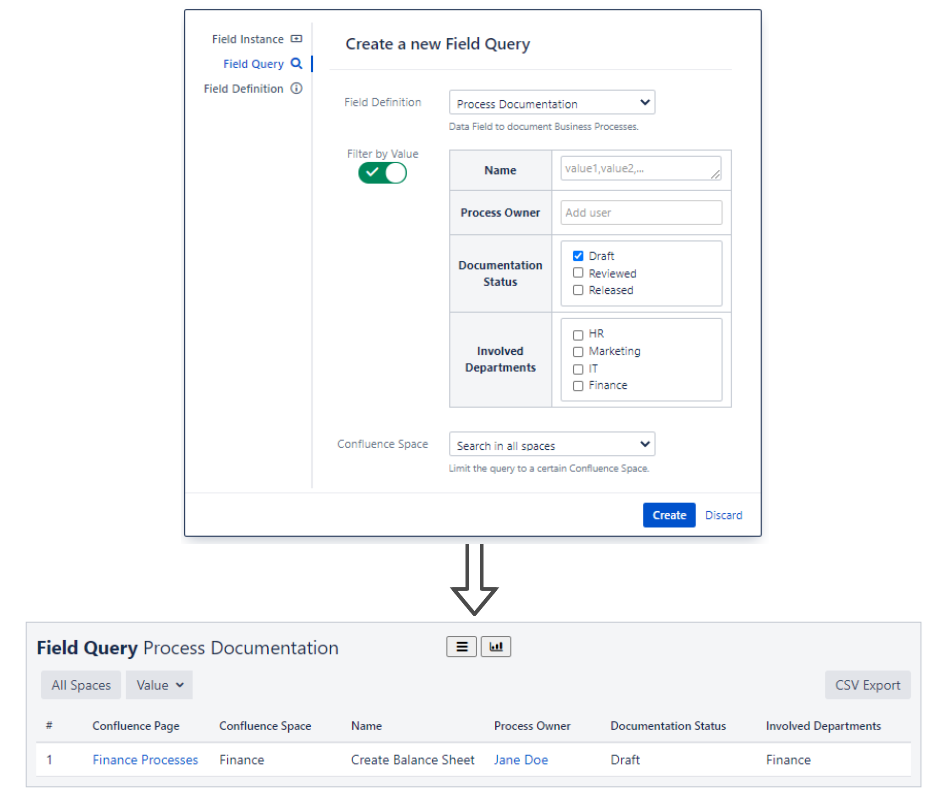Viewport: 937px width, 800px height.
Task: Switch to list view icon
Action: [x=461, y=646]
